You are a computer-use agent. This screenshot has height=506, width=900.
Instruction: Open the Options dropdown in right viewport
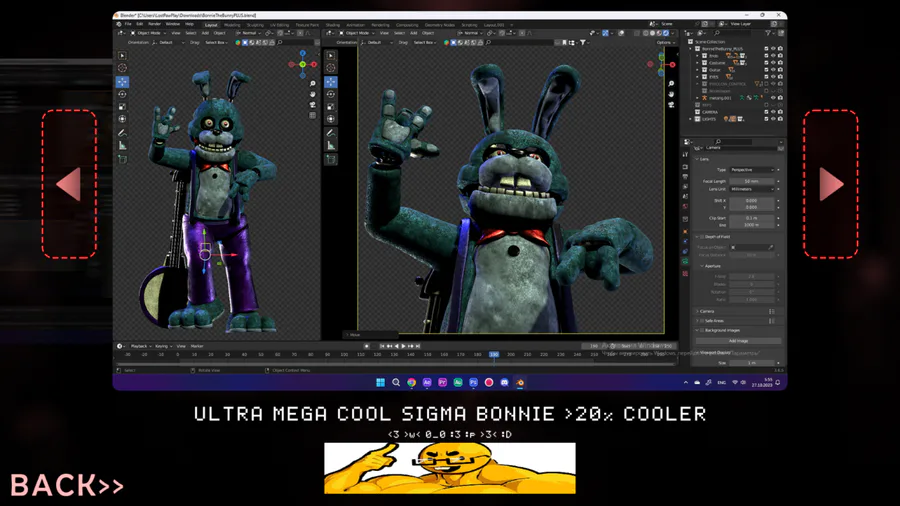pos(665,42)
